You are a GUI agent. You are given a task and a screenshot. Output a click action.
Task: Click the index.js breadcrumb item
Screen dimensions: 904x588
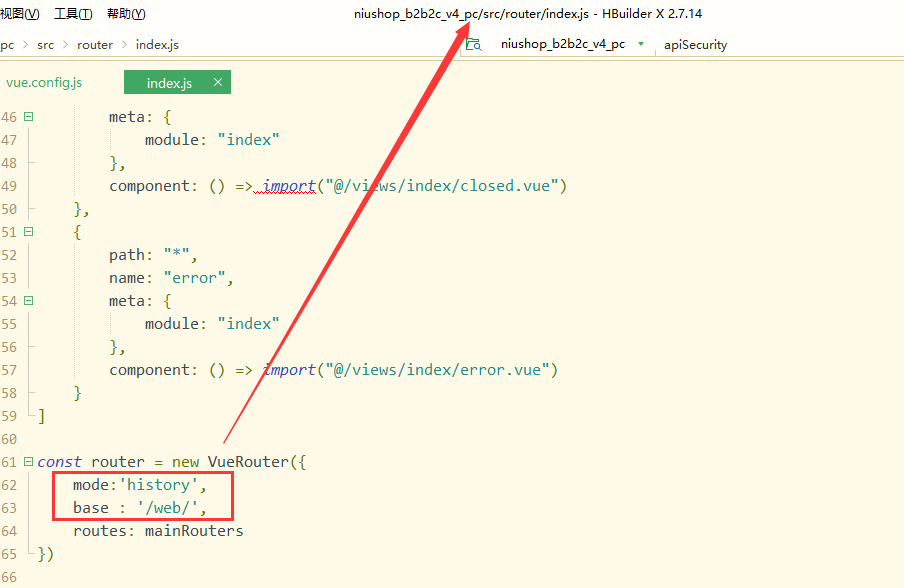(157, 45)
